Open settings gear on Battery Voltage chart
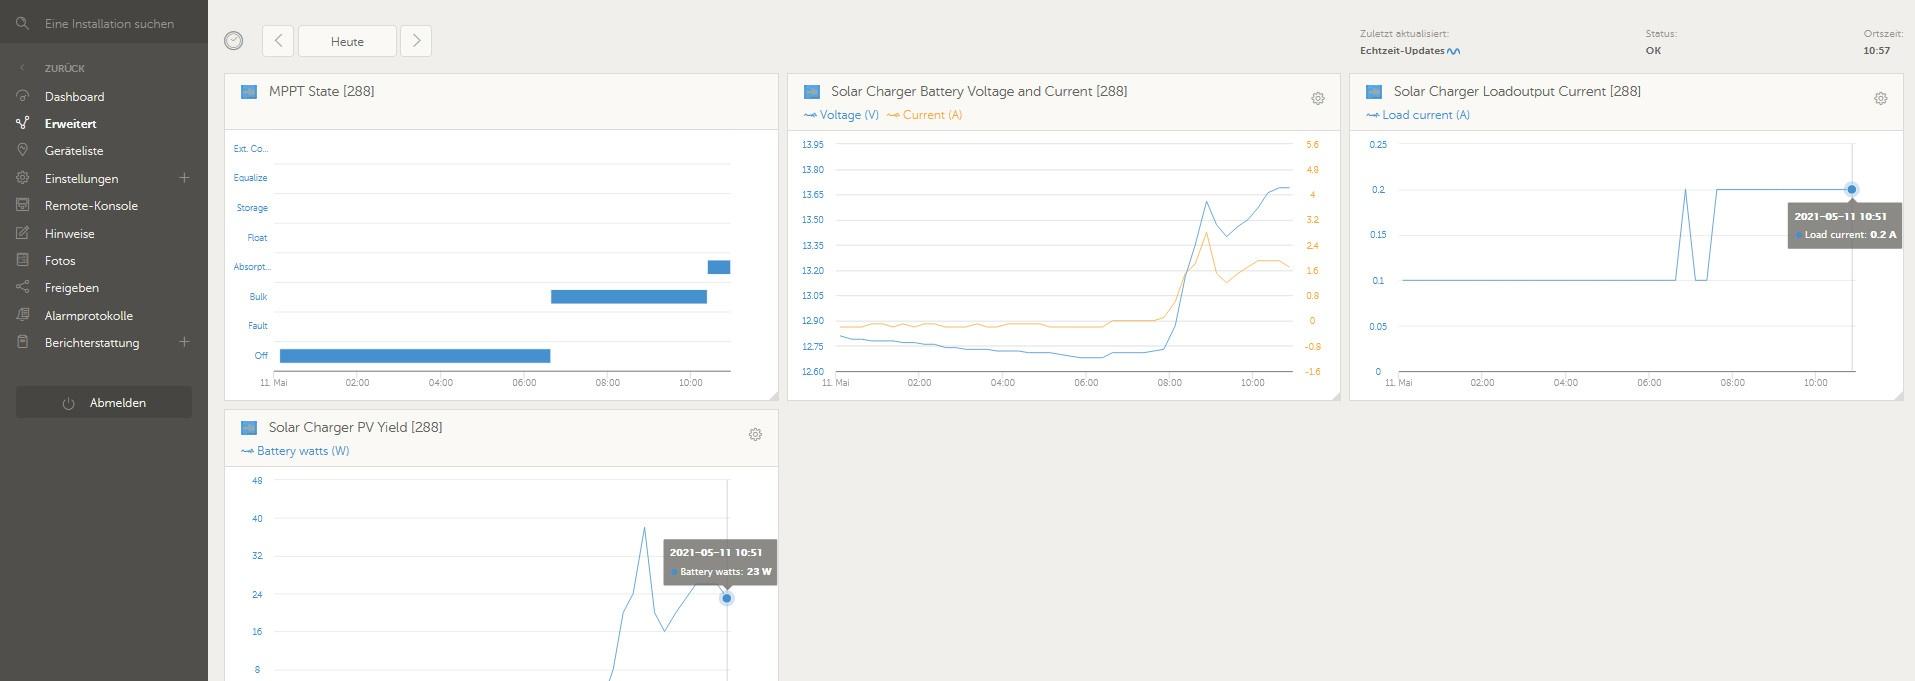1915x681 pixels. pyautogui.click(x=1317, y=98)
